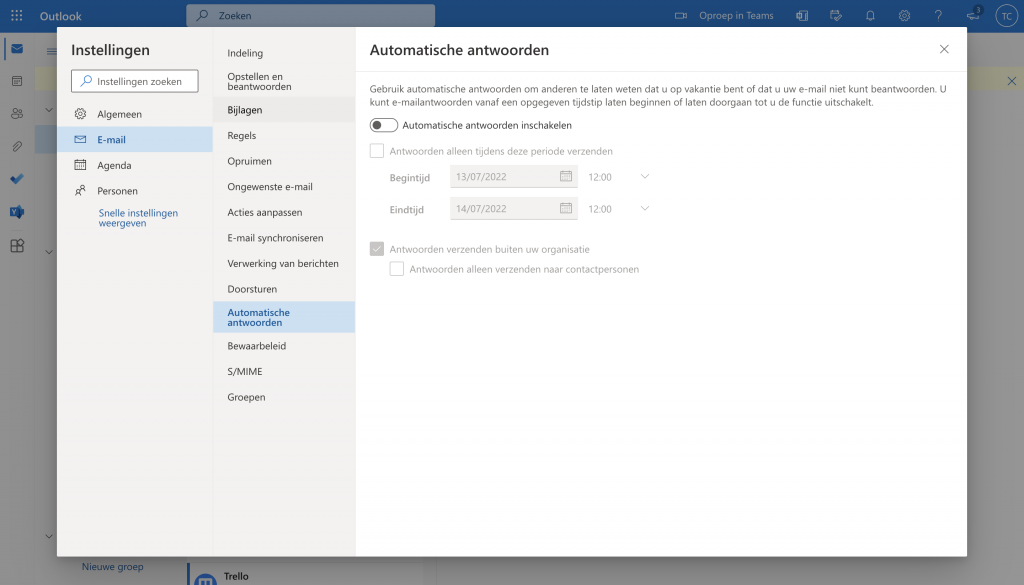The image size is (1024, 585).
Task: Open the People icon in the left rail
Action: 17,114
